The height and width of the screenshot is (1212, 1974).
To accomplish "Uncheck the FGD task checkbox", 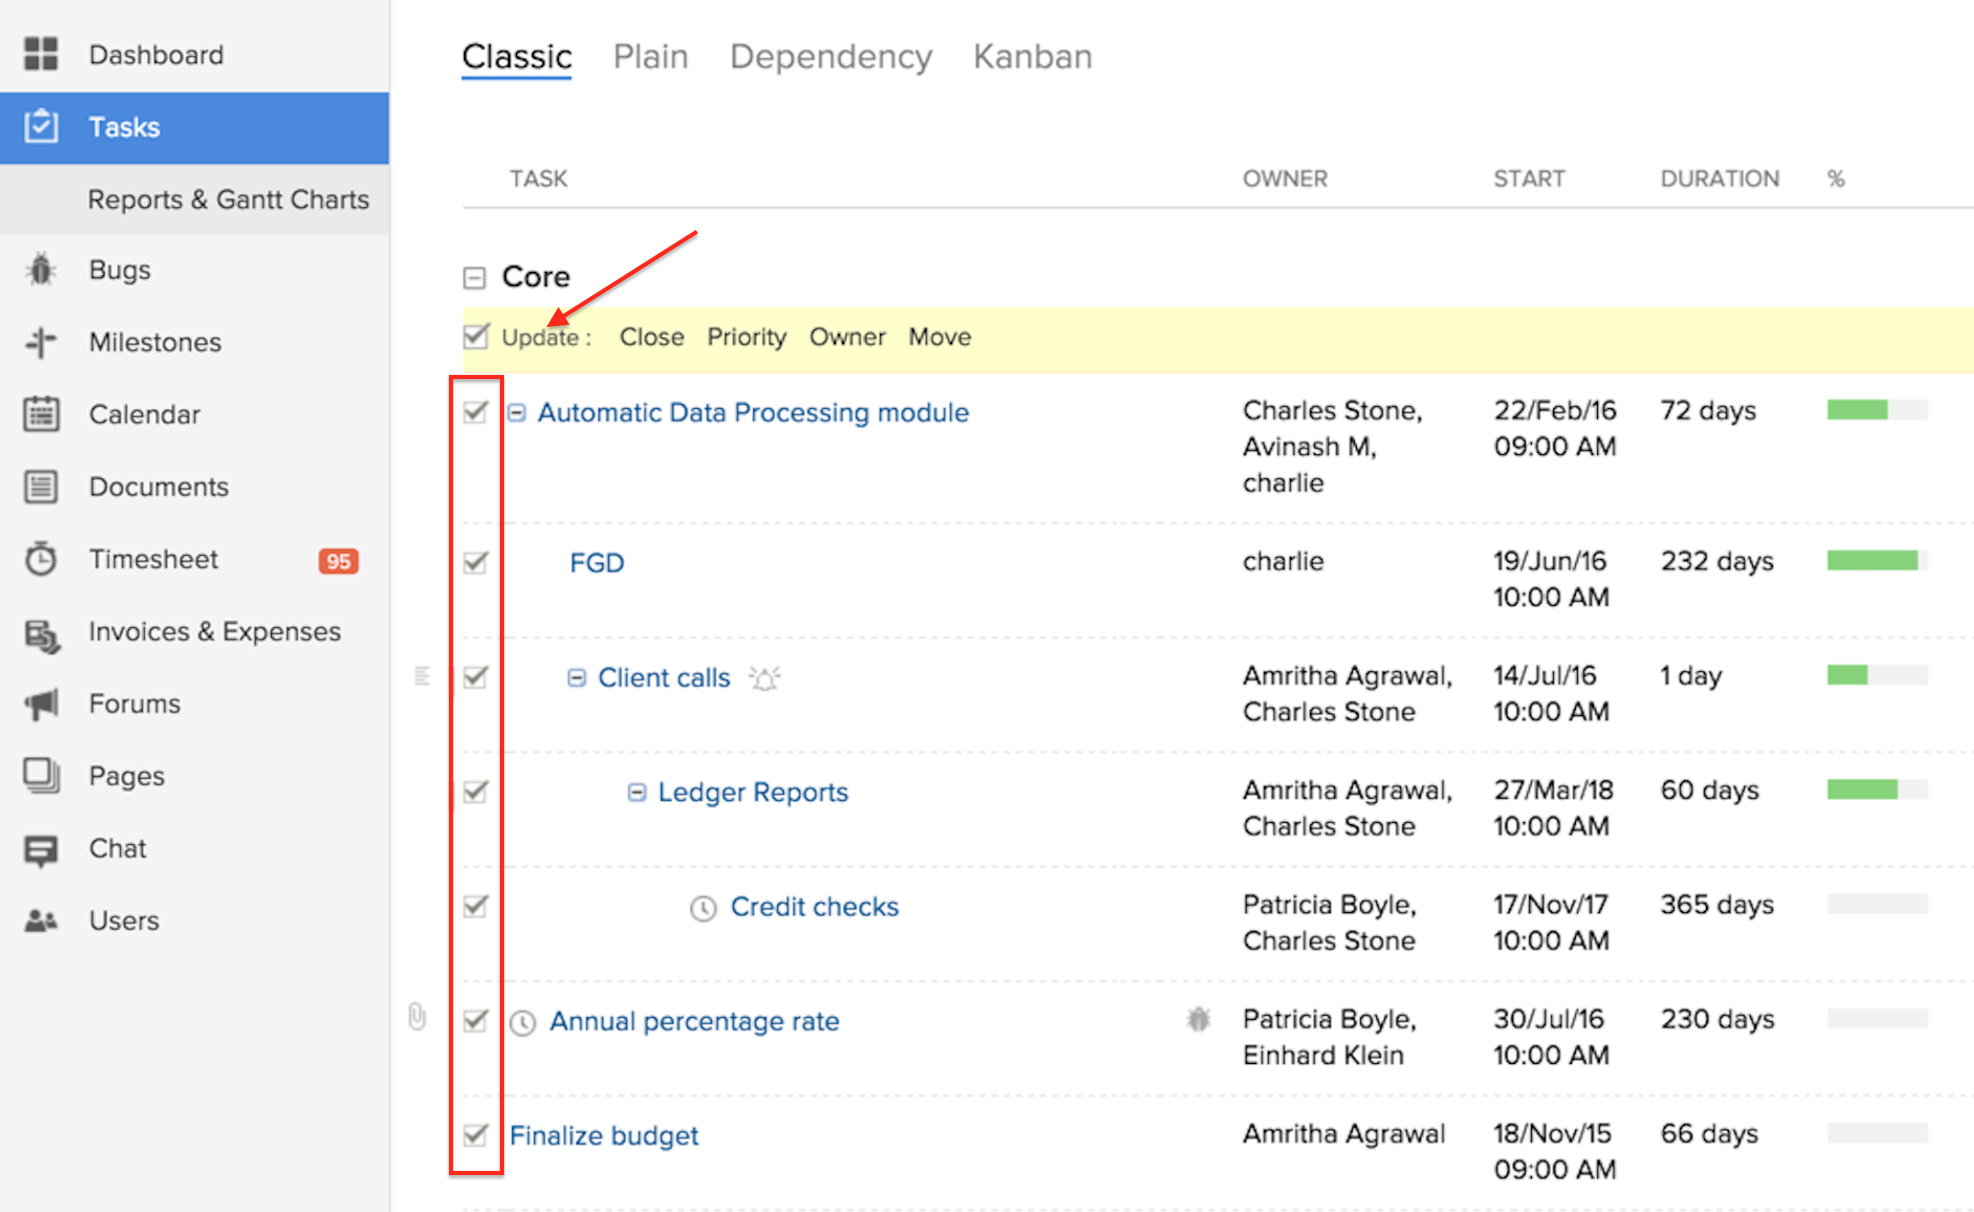I will tap(476, 562).
